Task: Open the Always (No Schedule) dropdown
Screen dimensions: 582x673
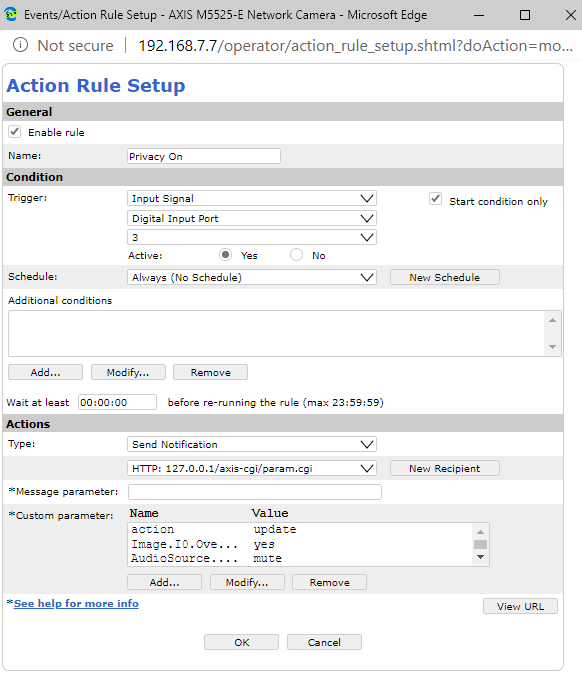Action: (252, 277)
